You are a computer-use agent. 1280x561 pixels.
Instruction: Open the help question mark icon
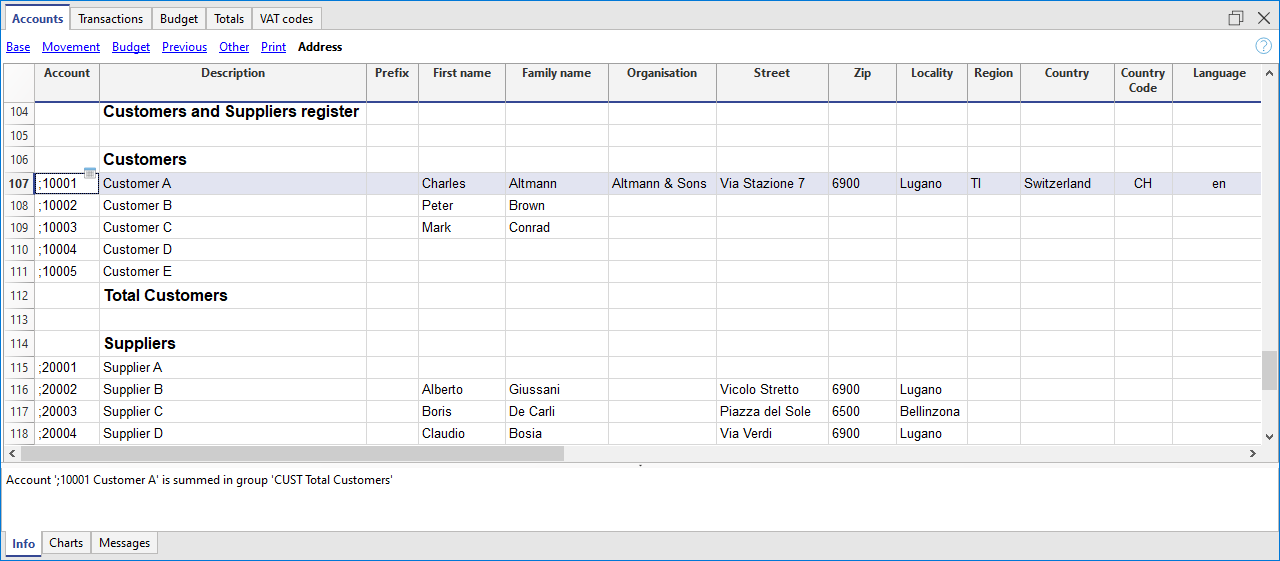click(1263, 46)
